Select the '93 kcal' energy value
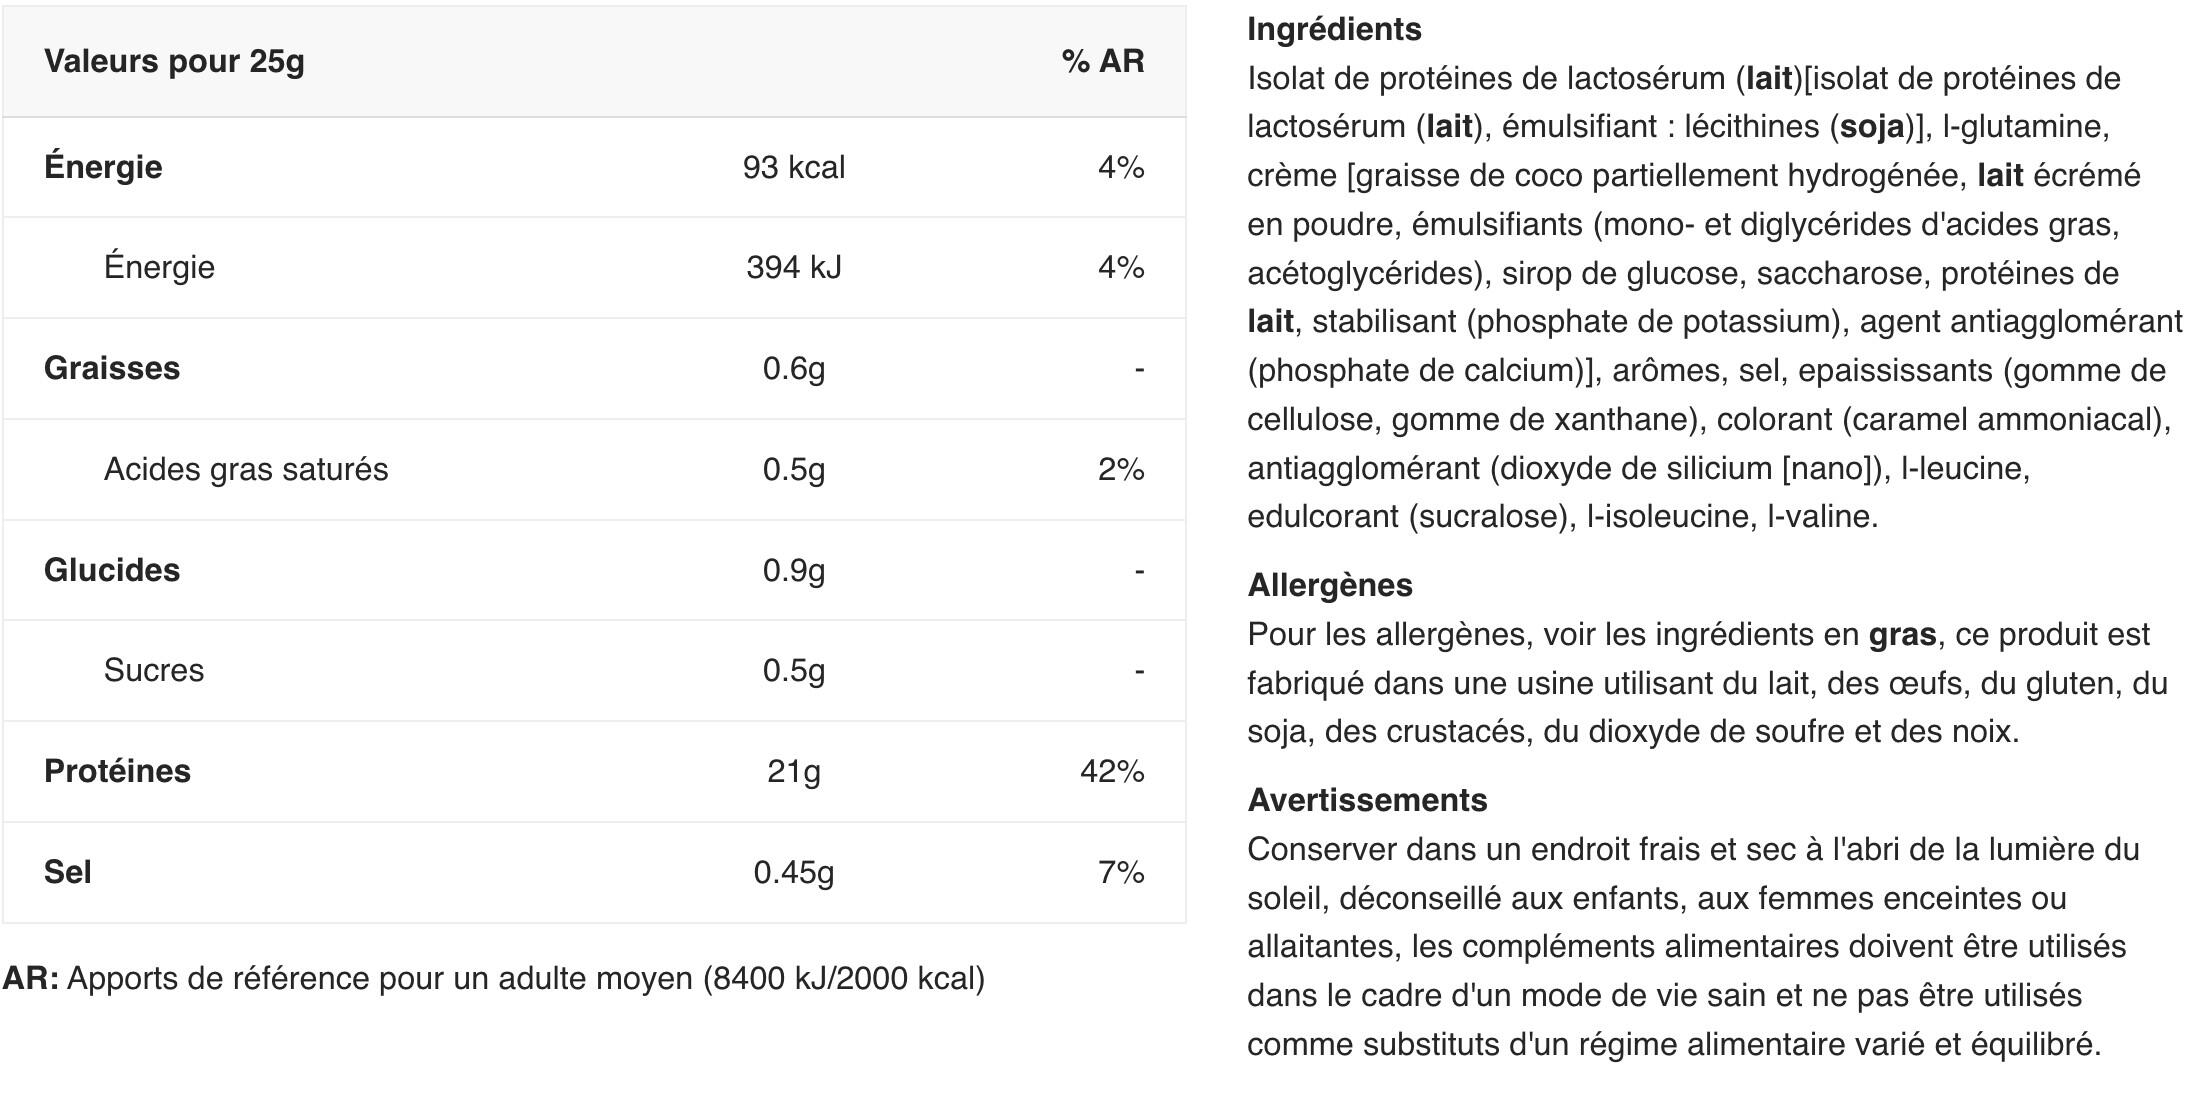2202x1104 pixels. (x=794, y=167)
